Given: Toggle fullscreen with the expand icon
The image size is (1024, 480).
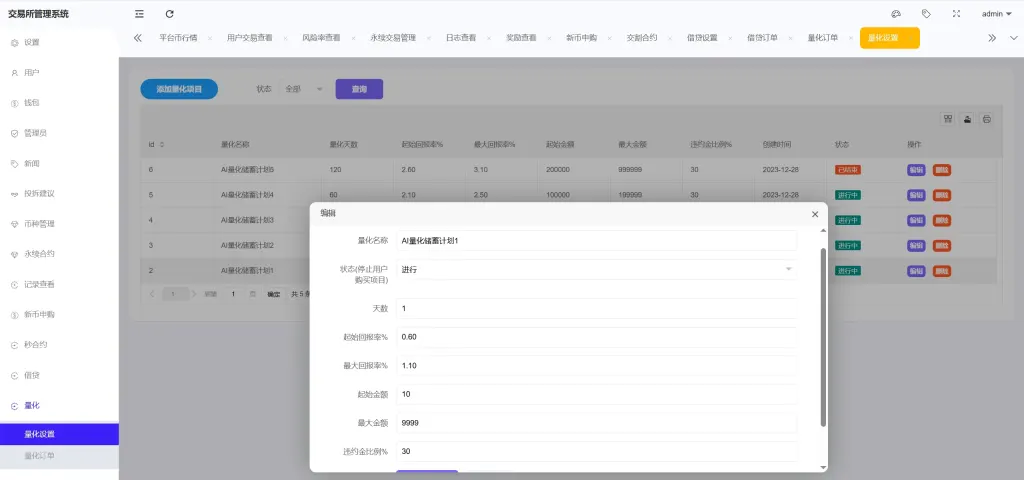Looking at the screenshot, I should (x=956, y=14).
